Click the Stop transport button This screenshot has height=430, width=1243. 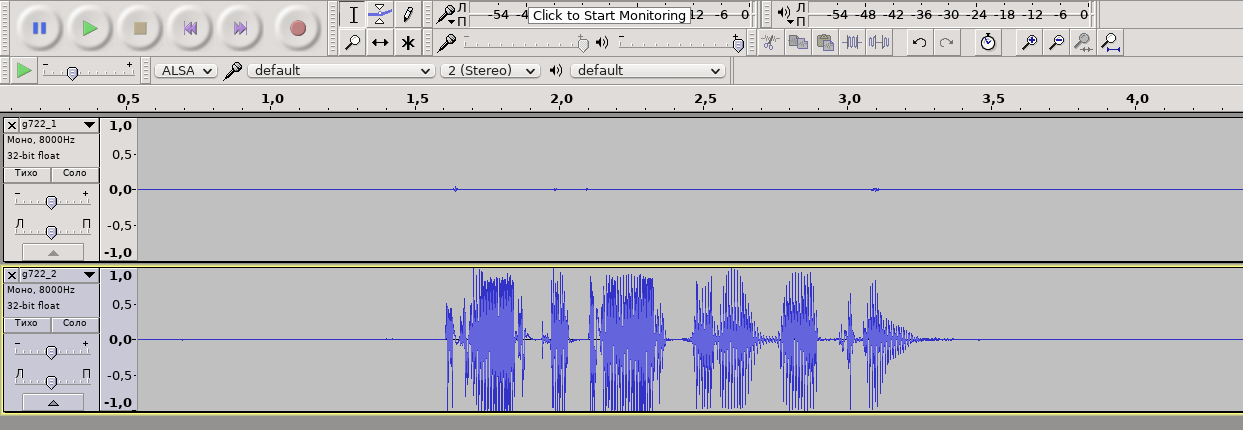click(x=141, y=28)
